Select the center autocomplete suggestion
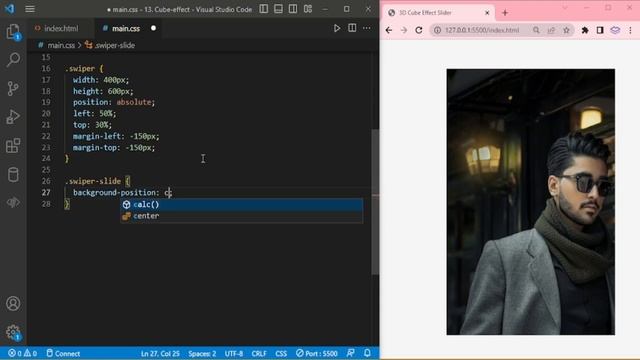 click(x=241, y=216)
